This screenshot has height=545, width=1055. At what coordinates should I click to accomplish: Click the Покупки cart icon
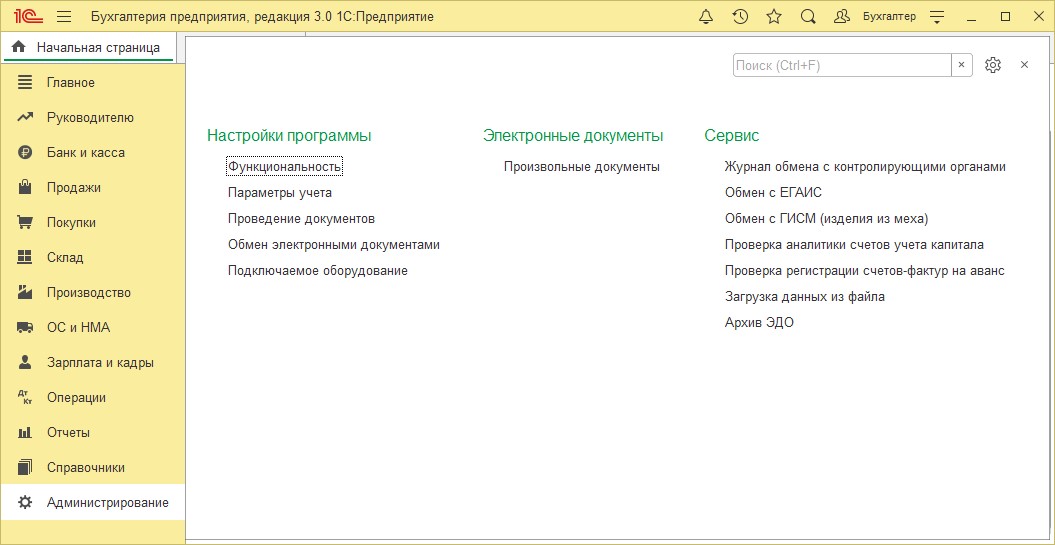point(25,223)
